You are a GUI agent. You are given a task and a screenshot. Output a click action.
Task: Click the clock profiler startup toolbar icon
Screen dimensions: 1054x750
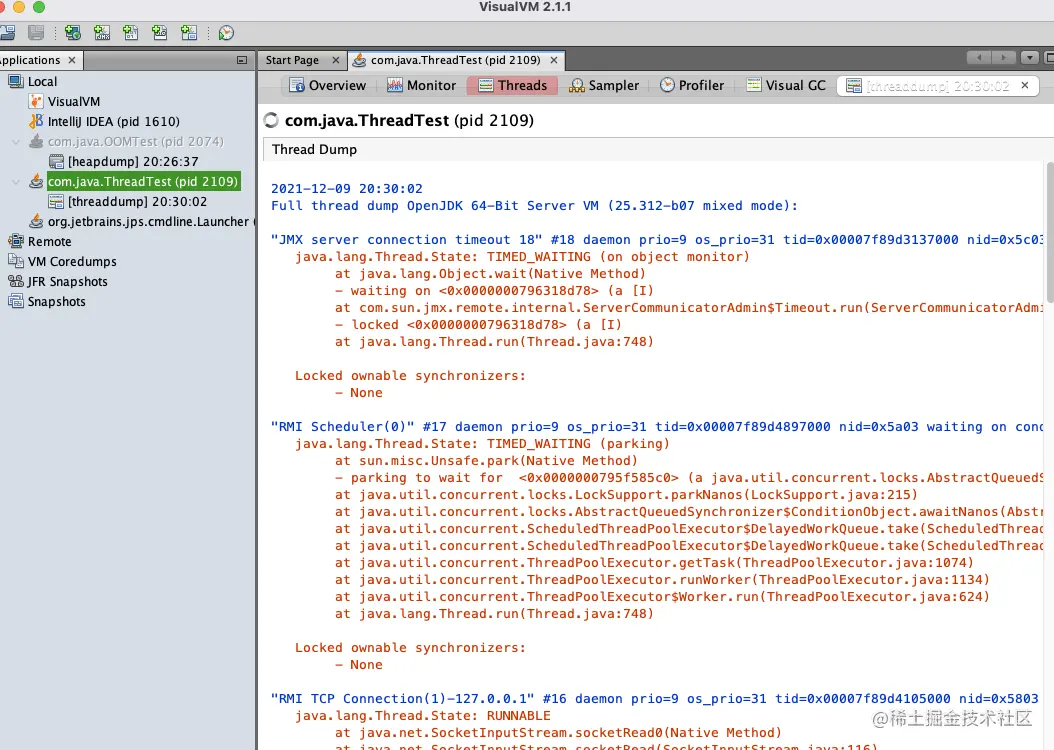[227, 33]
